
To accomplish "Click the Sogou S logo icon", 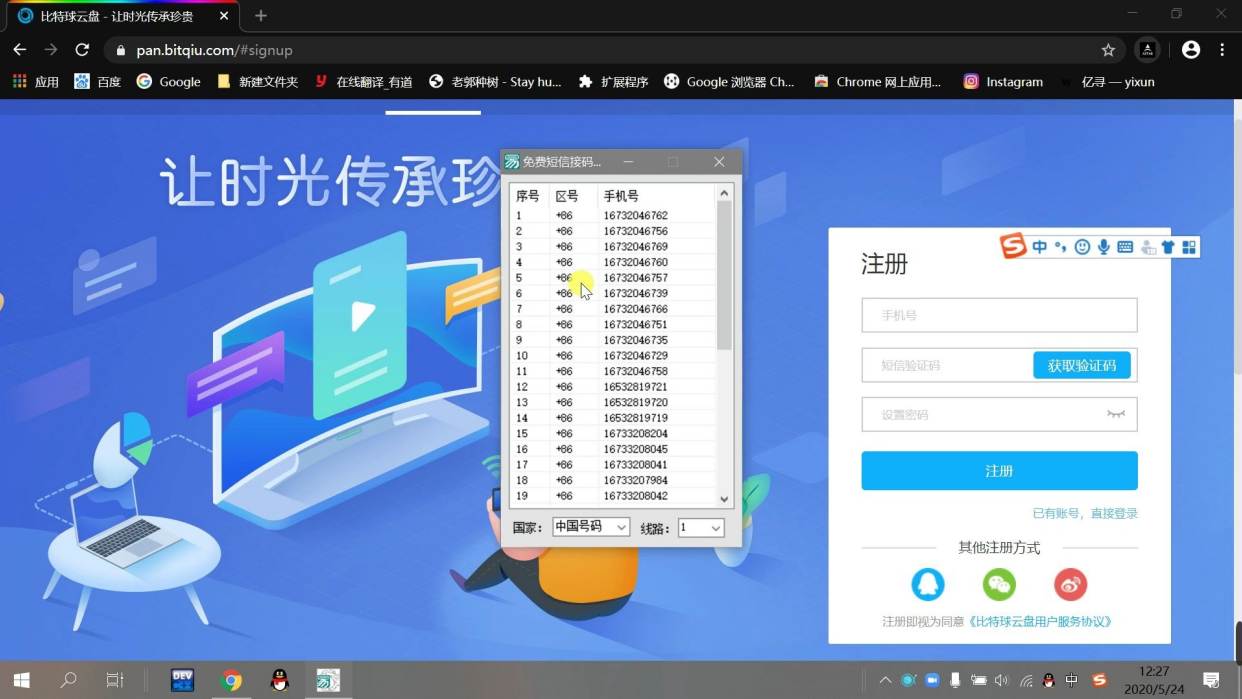I will point(1012,246).
